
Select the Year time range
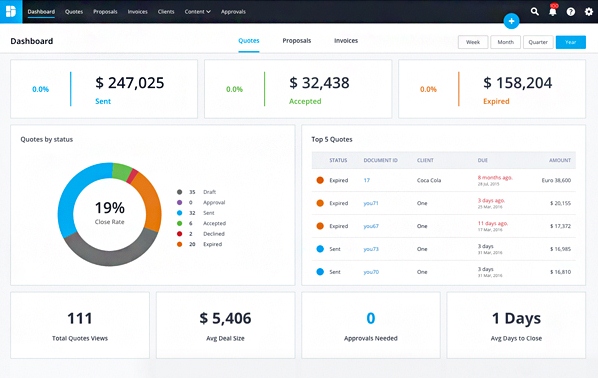(571, 42)
